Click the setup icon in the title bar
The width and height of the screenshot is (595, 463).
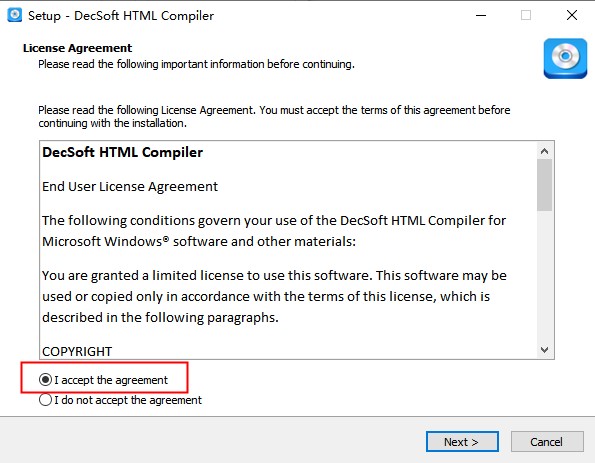[14, 15]
